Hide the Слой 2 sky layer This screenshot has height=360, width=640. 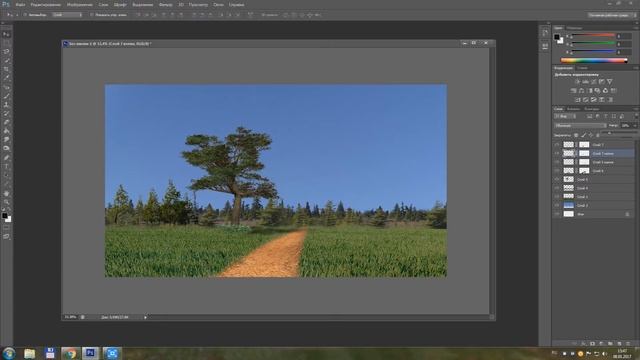click(557, 205)
